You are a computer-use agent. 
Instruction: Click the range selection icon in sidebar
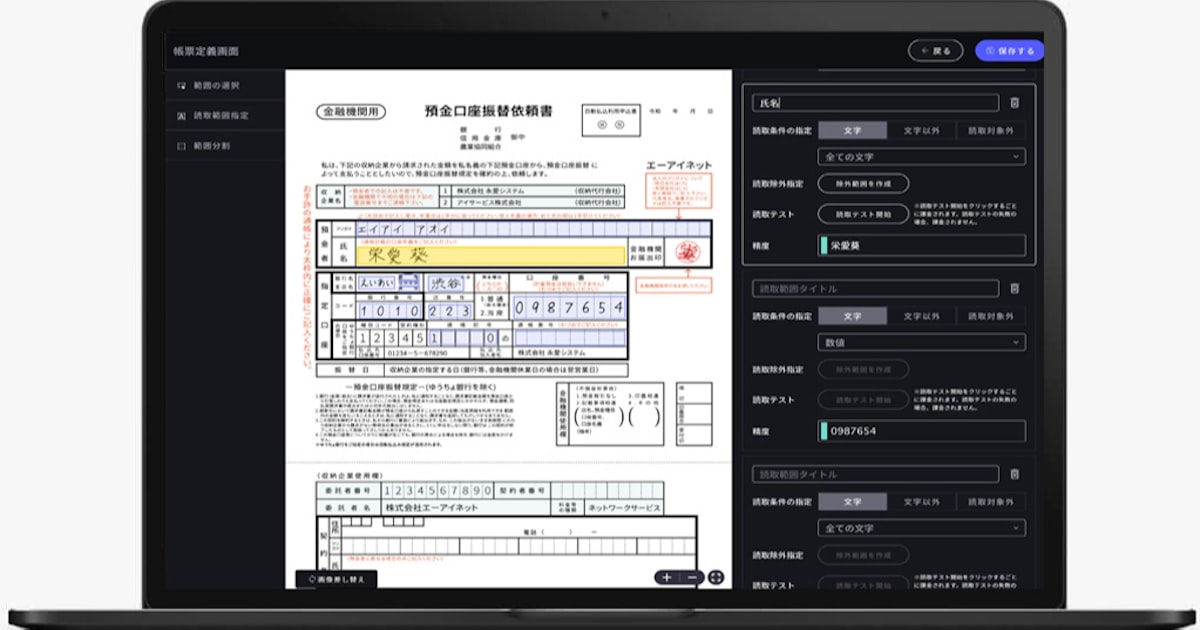[x=181, y=86]
